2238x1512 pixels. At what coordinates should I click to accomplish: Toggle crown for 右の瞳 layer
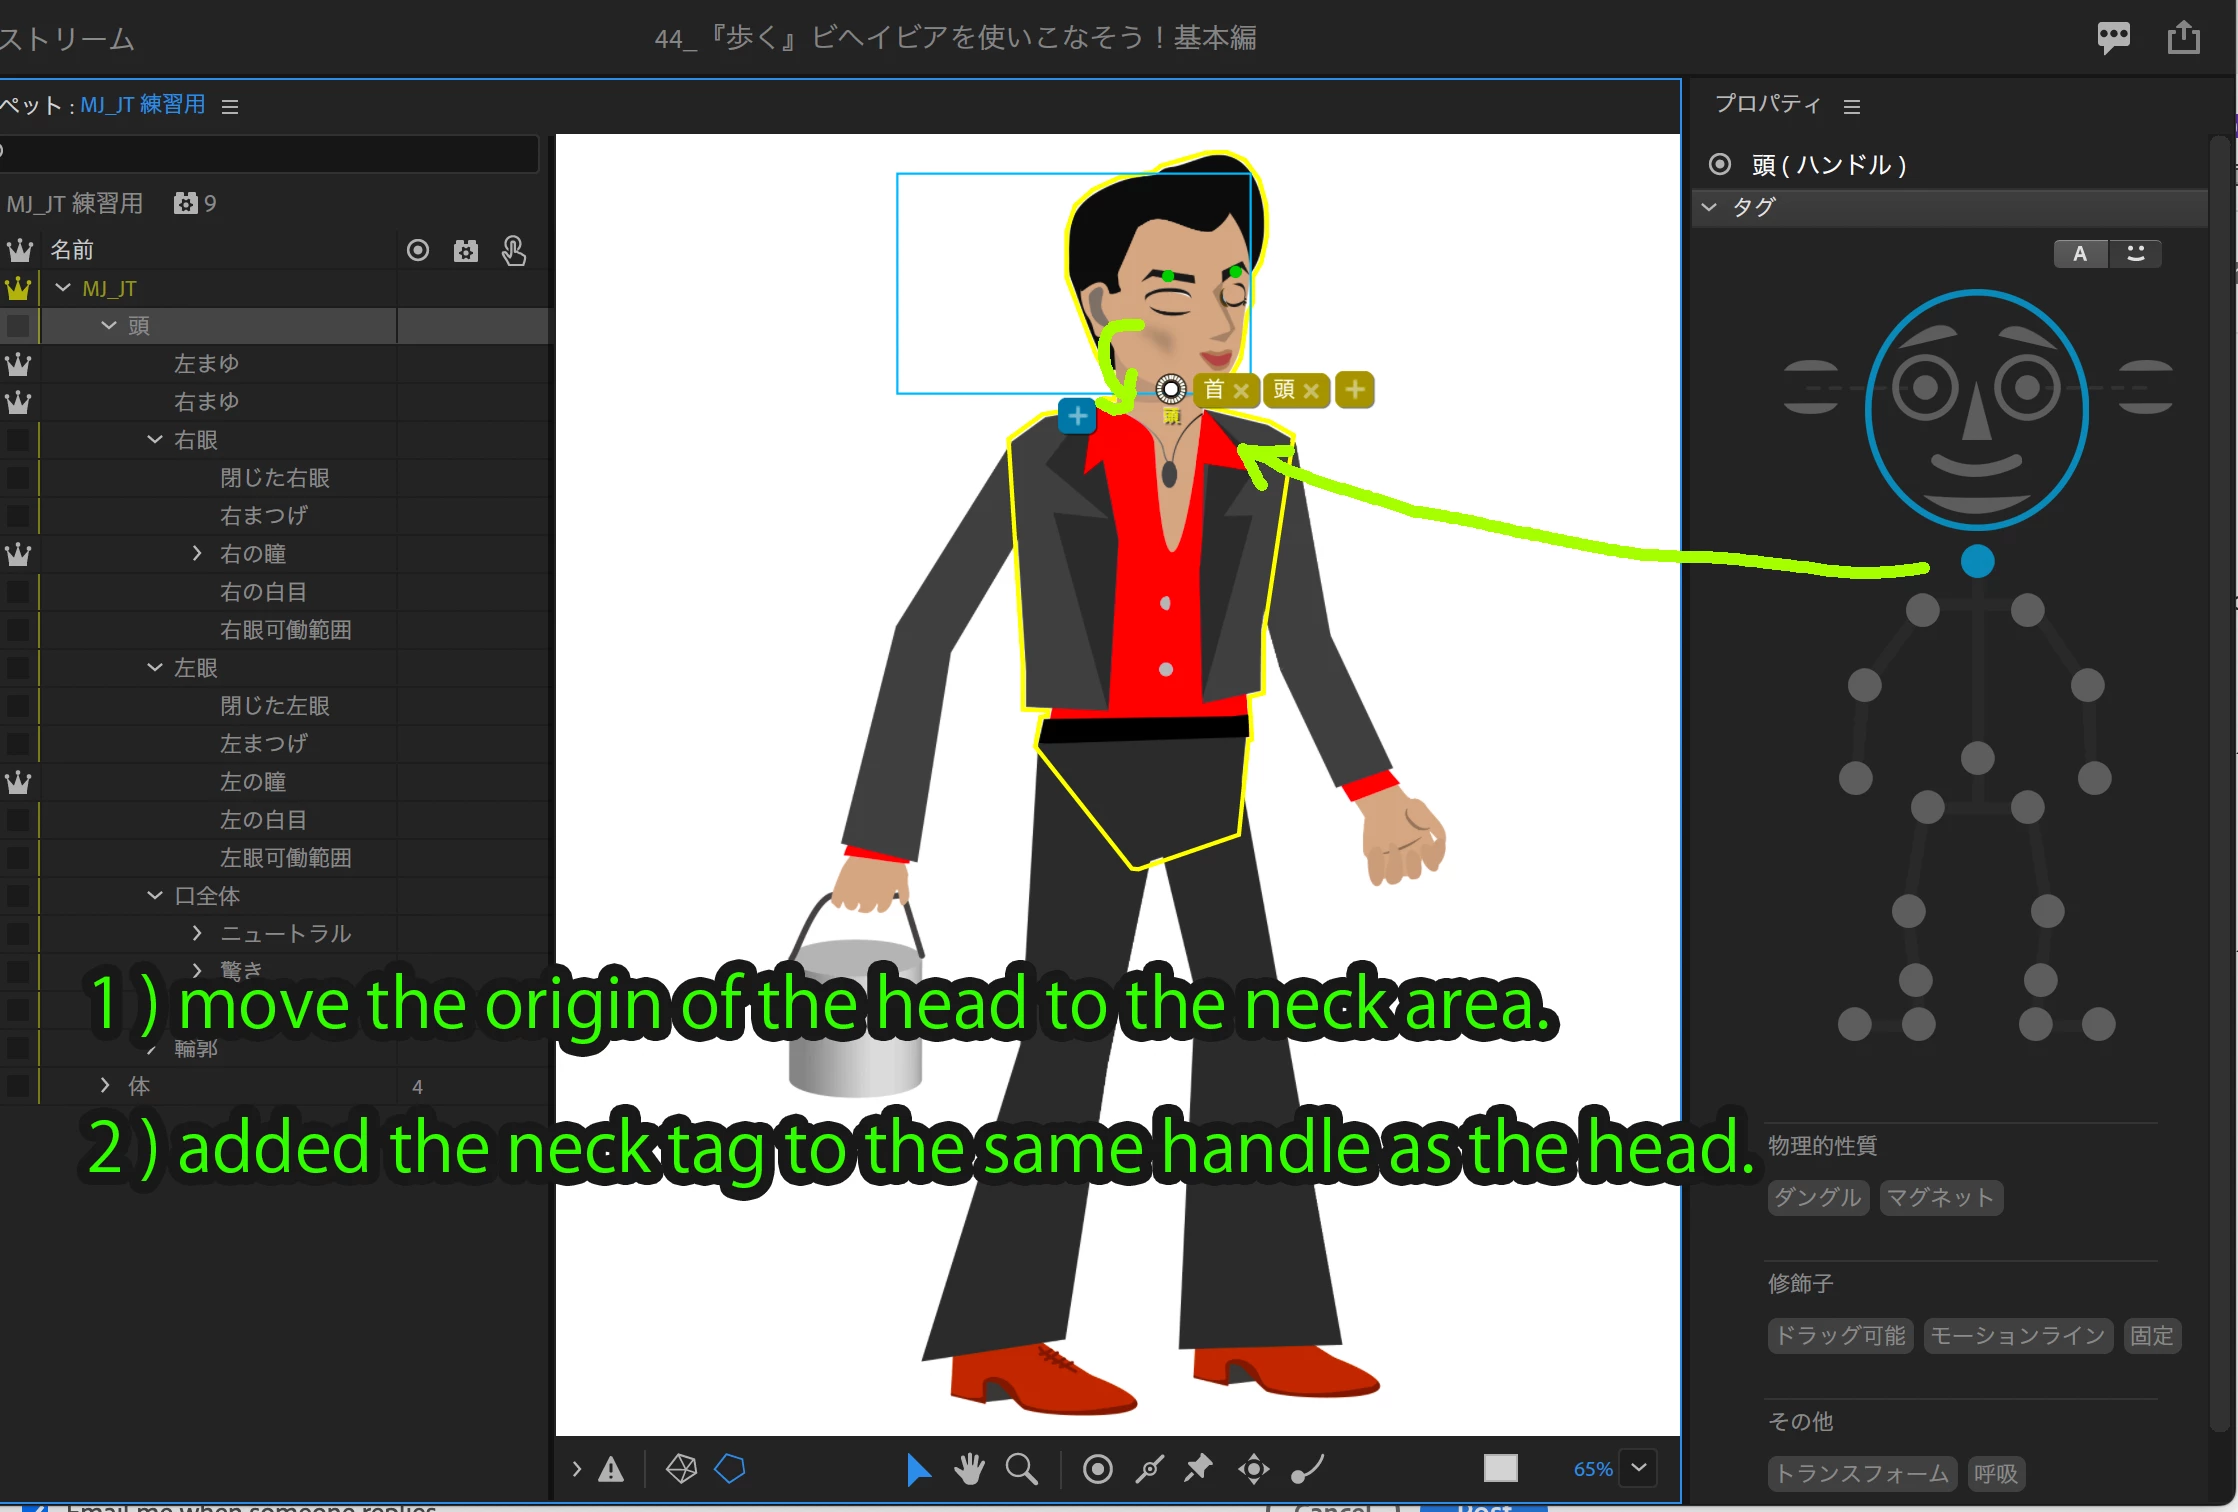[18, 554]
